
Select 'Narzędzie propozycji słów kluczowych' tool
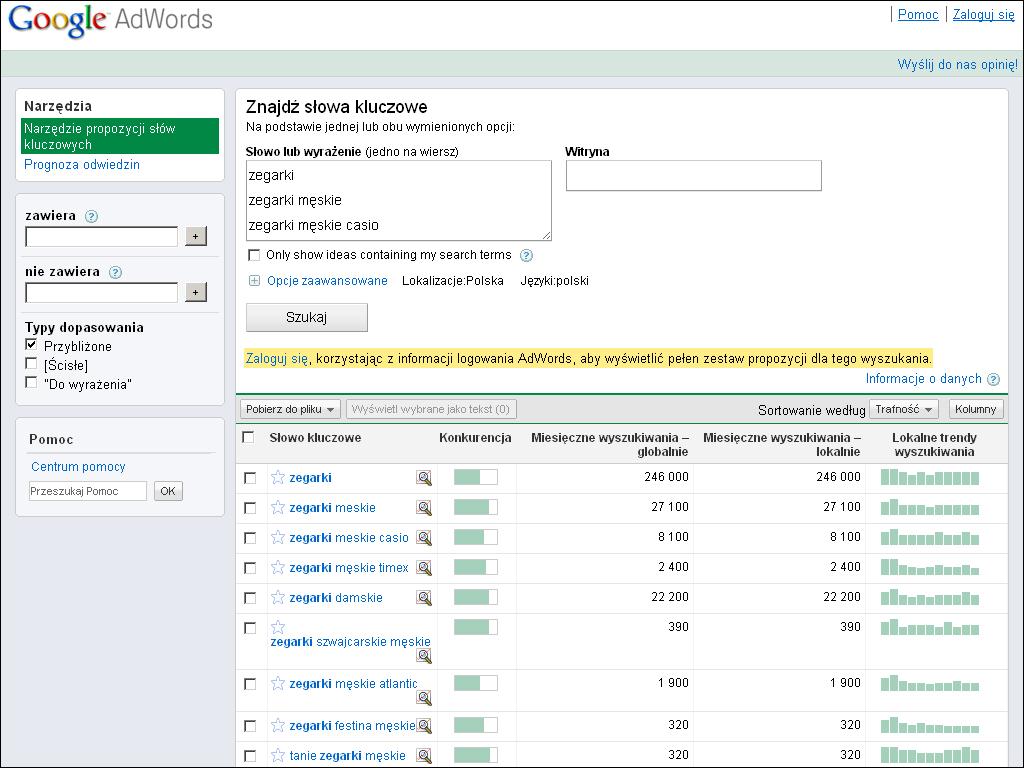(x=120, y=136)
